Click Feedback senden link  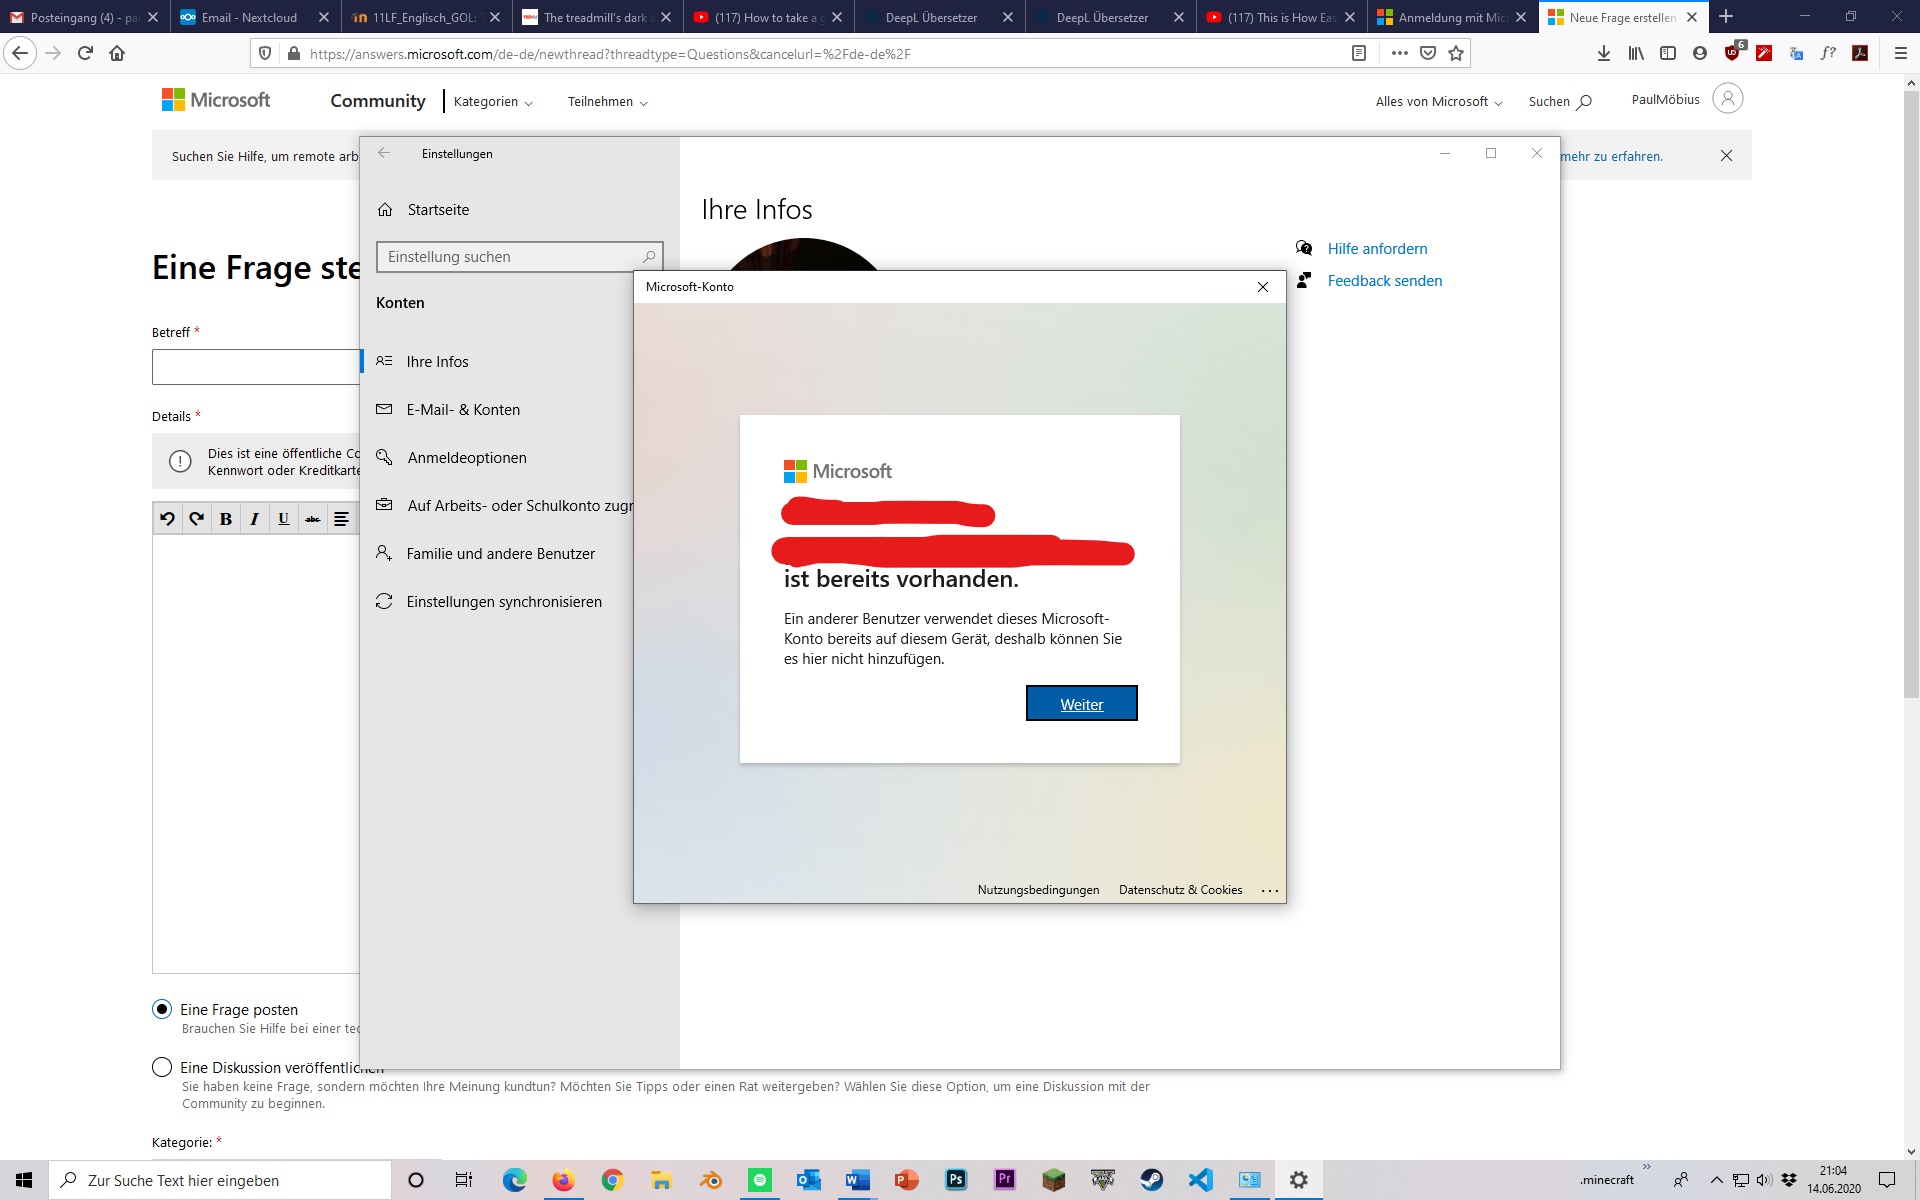coord(1384,281)
